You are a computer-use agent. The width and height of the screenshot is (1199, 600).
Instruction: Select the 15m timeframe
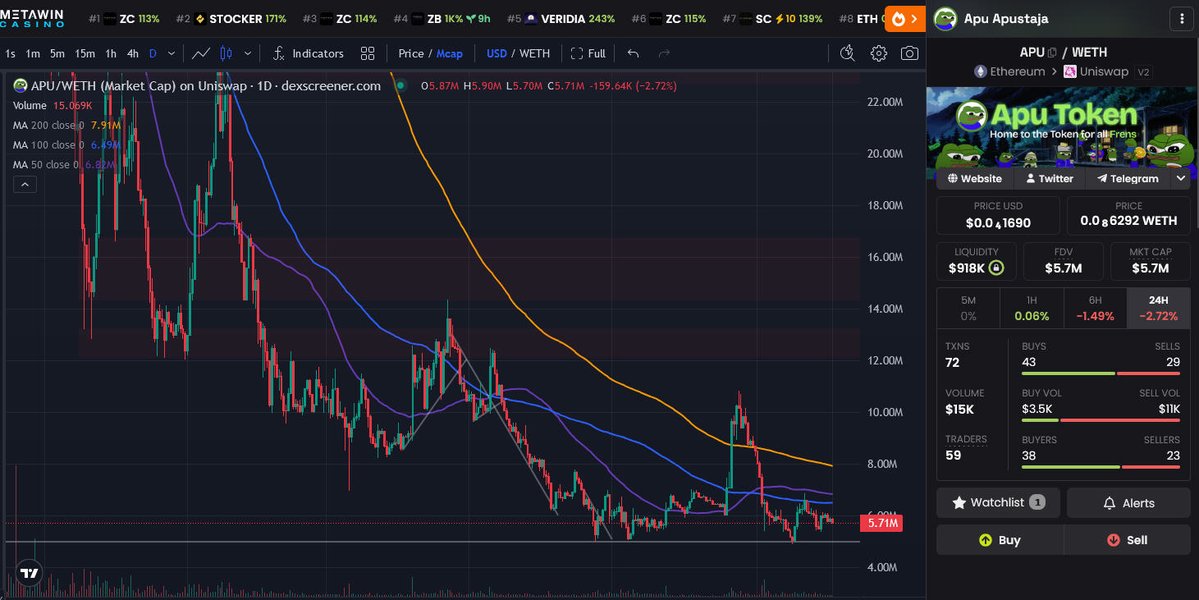[x=85, y=54]
